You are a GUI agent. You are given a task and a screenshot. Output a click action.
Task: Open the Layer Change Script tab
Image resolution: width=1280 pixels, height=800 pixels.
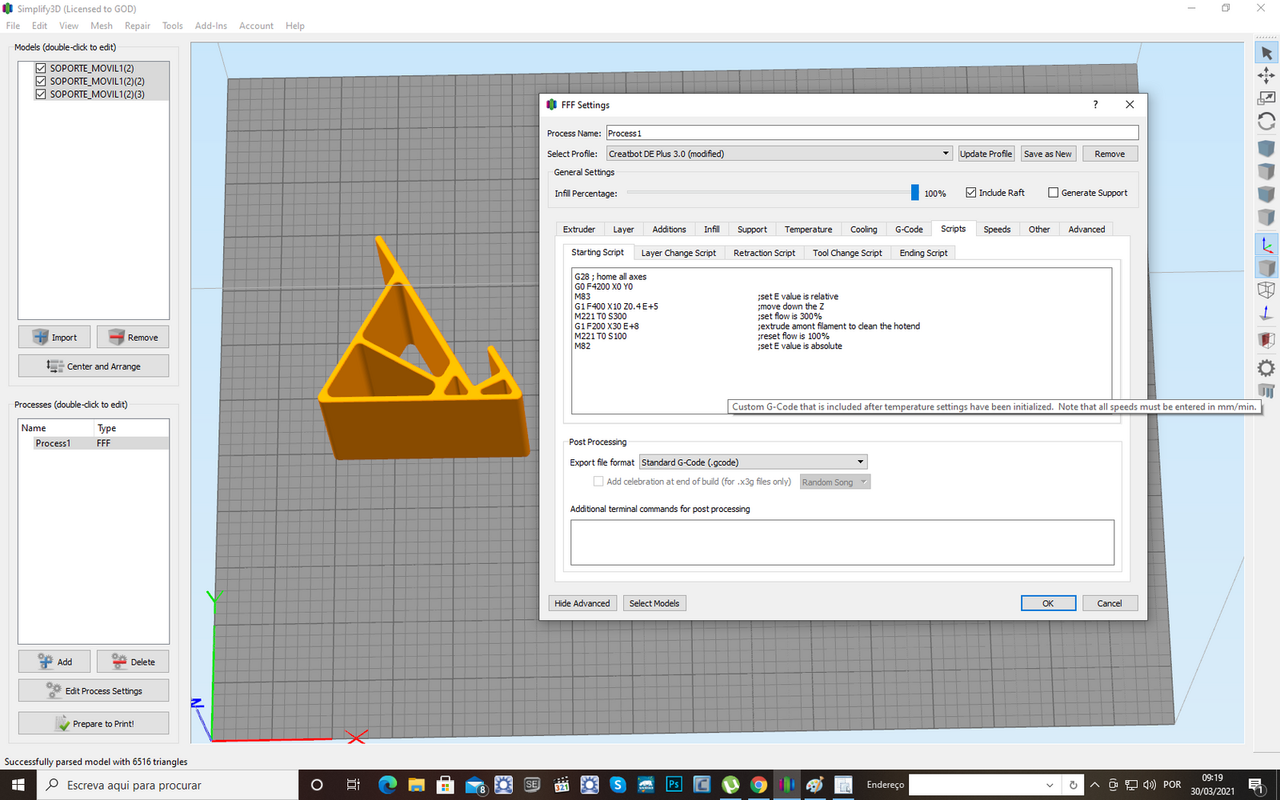tap(678, 253)
